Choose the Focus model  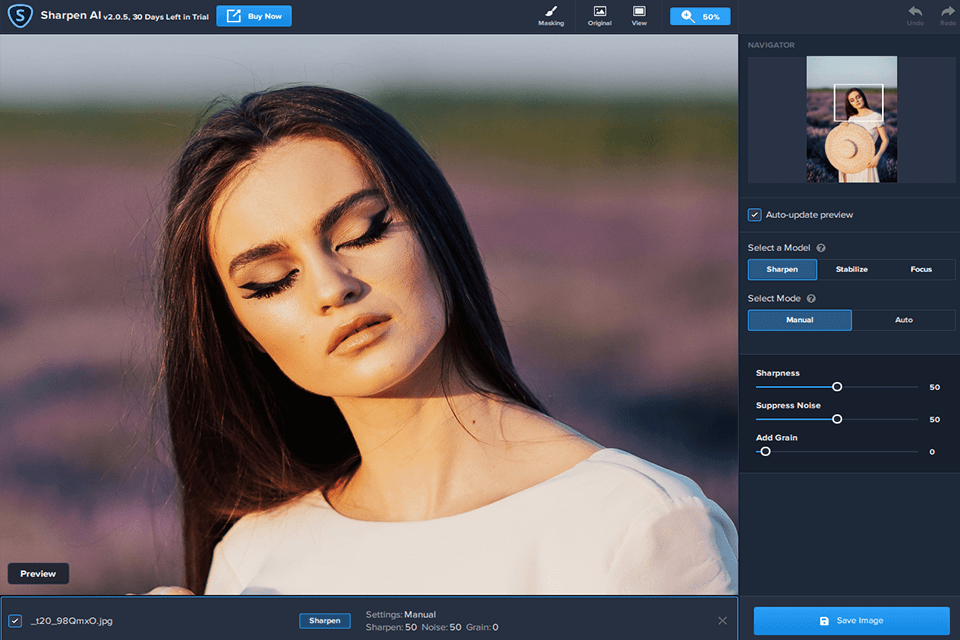coord(921,270)
